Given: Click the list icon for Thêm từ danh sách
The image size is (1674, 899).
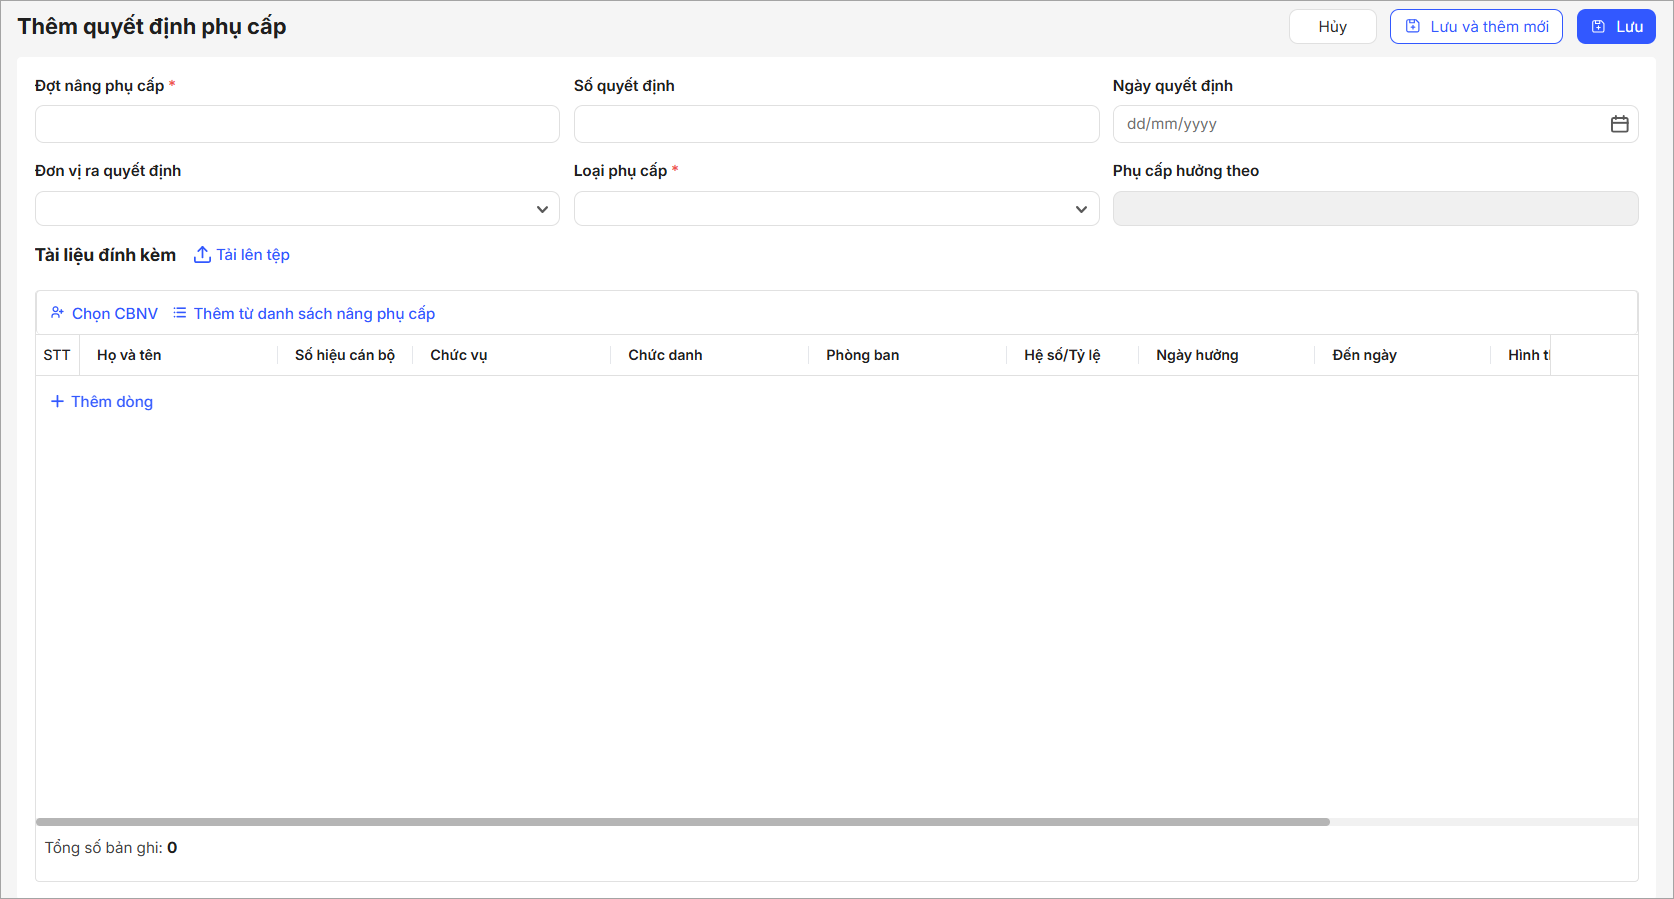Looking at the screenshot, I should point(180,313).
